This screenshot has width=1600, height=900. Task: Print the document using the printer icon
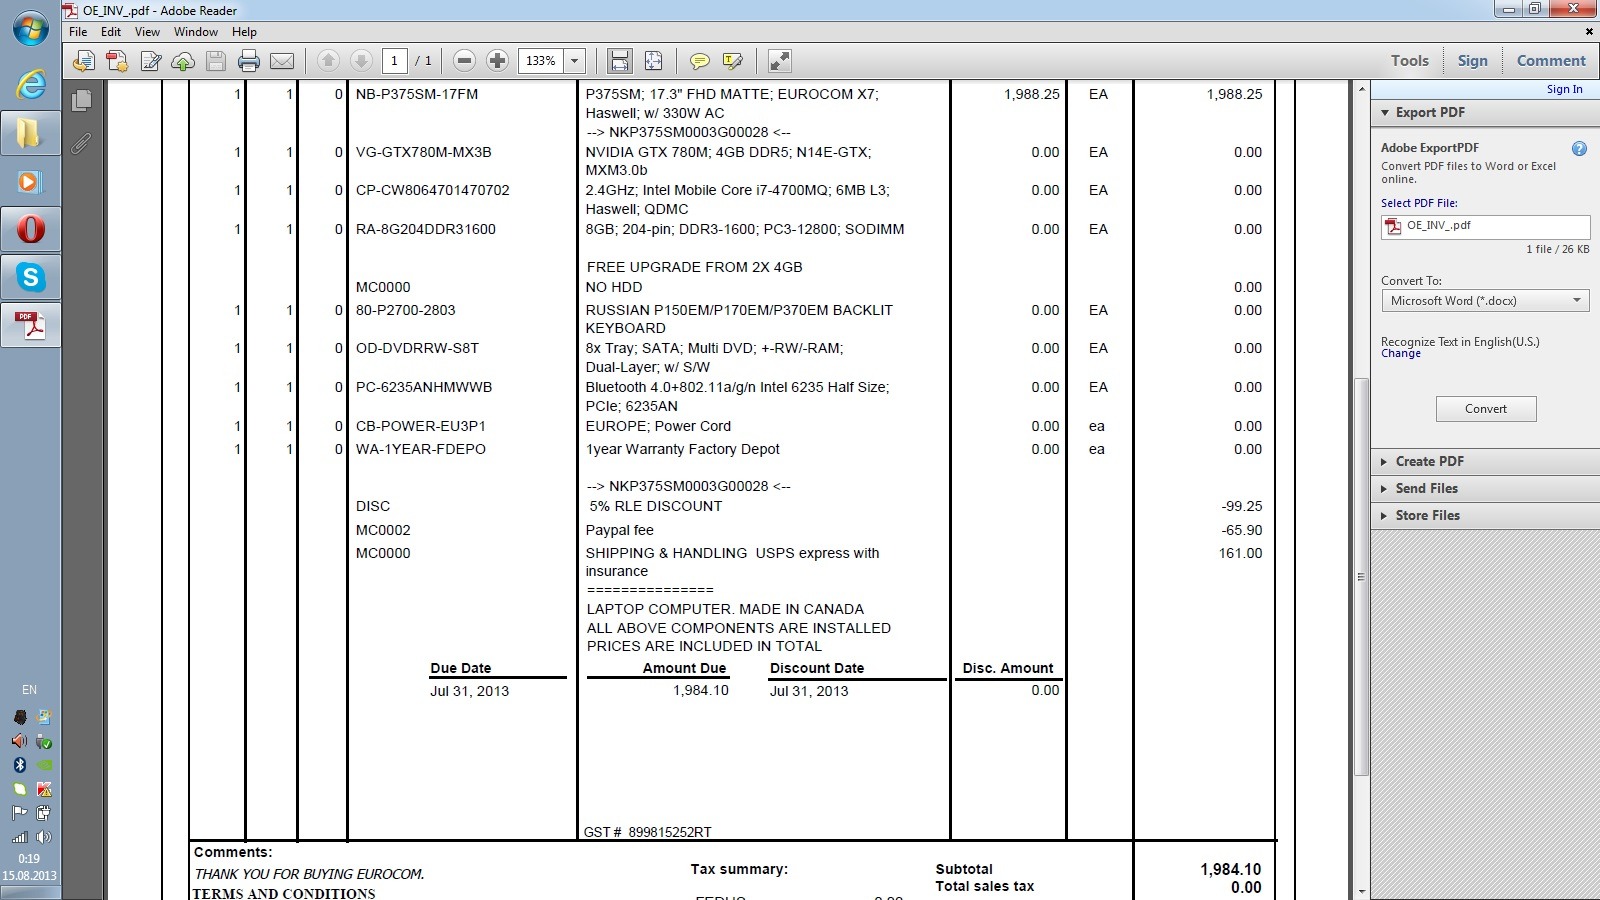point(249,61)
